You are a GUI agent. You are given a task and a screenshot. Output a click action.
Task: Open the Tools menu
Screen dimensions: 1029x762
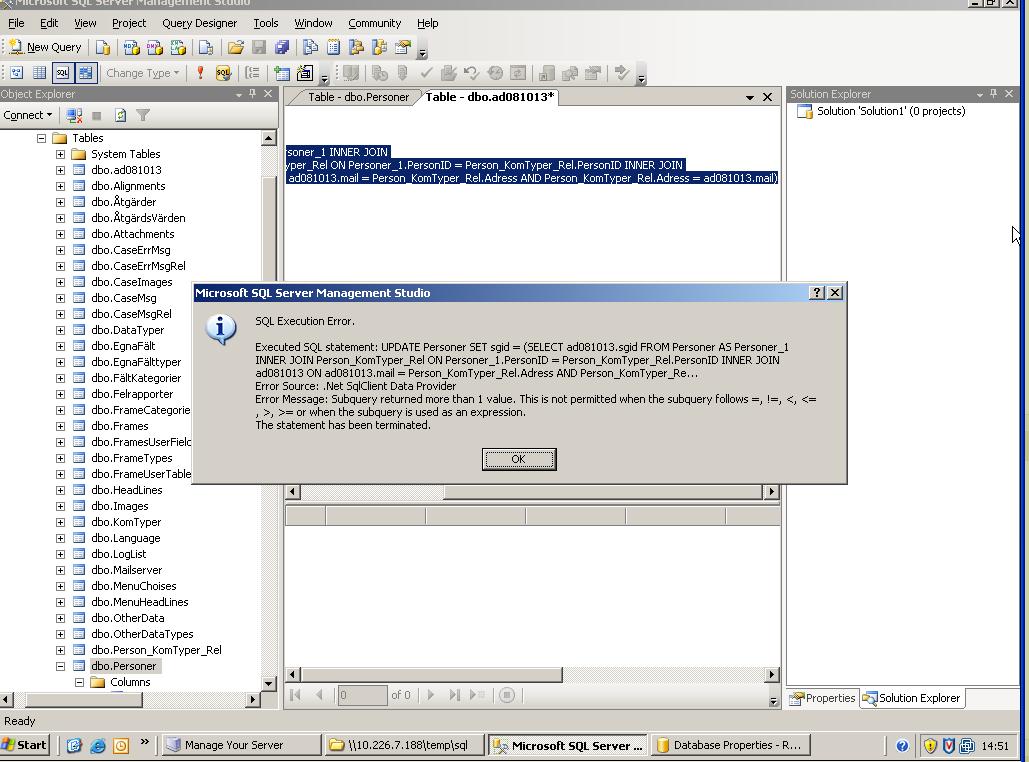click(266, 23)
